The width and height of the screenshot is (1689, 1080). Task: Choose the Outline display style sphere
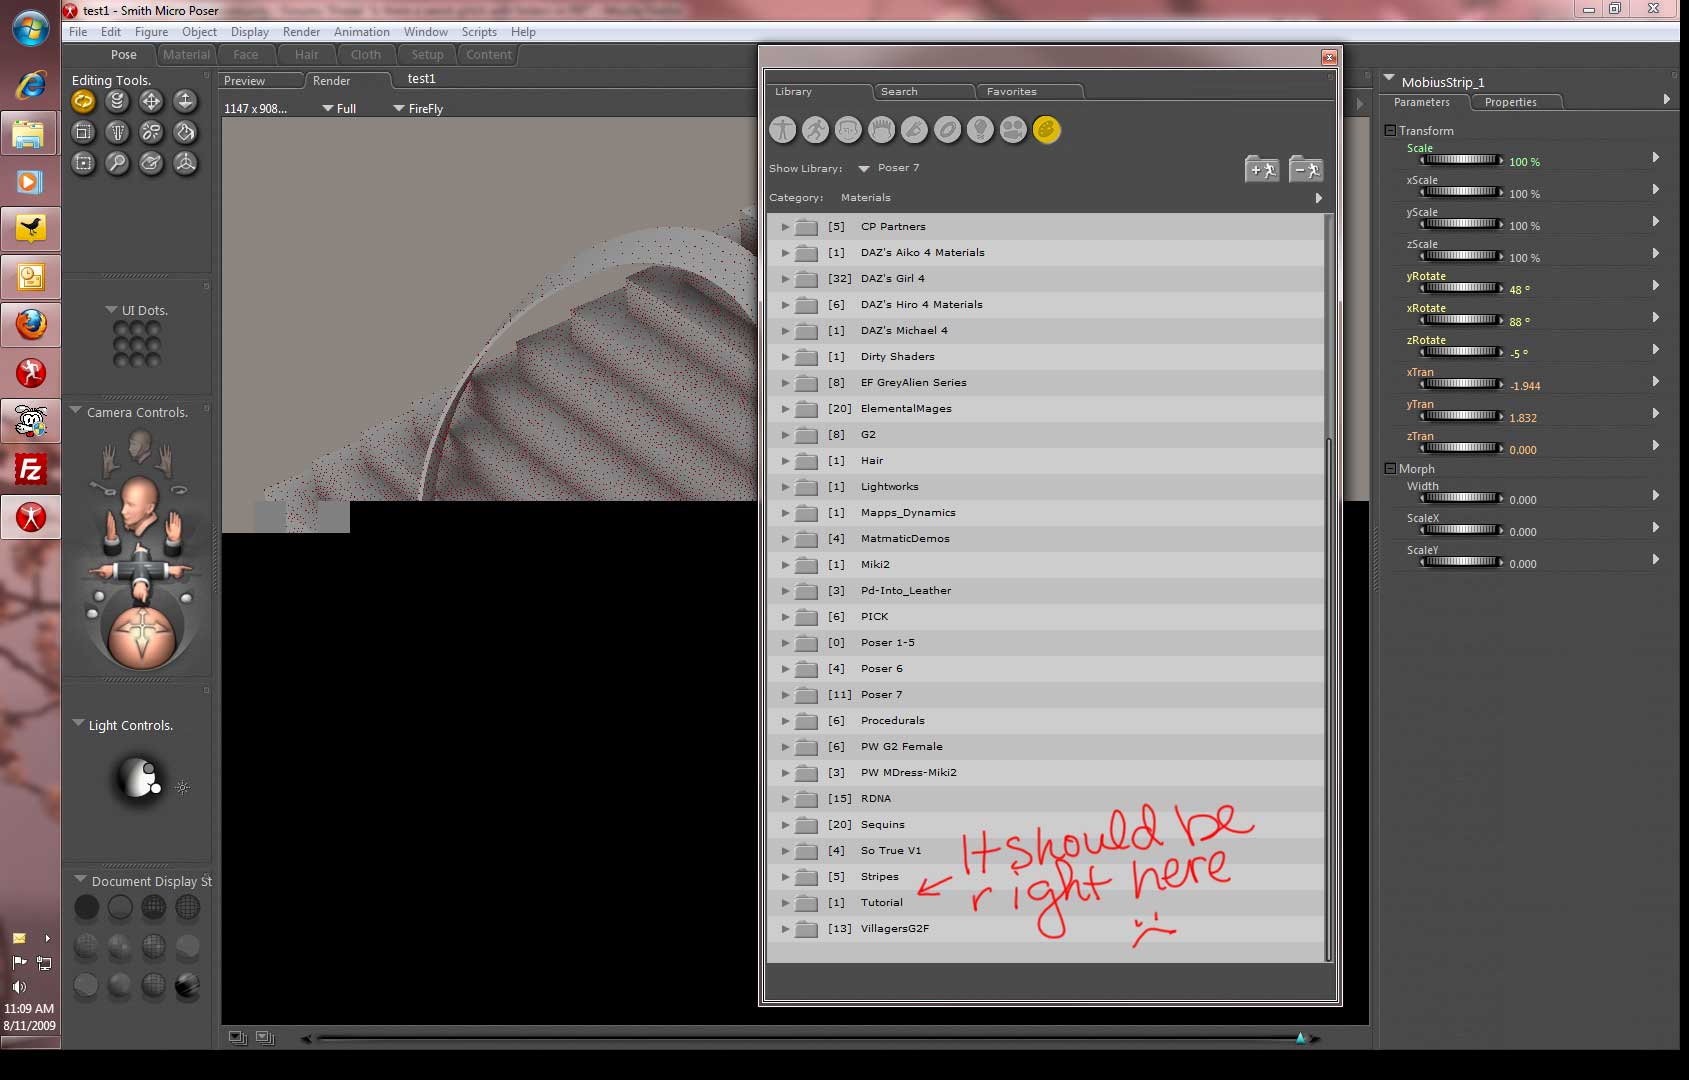click(x=120, y=907)
